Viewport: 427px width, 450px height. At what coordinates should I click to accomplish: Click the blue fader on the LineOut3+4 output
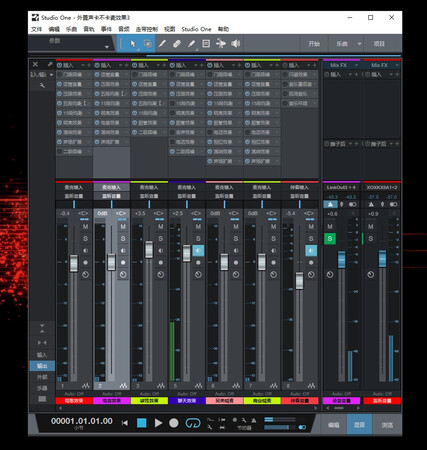pyautogui.click(x=342, y=259)
